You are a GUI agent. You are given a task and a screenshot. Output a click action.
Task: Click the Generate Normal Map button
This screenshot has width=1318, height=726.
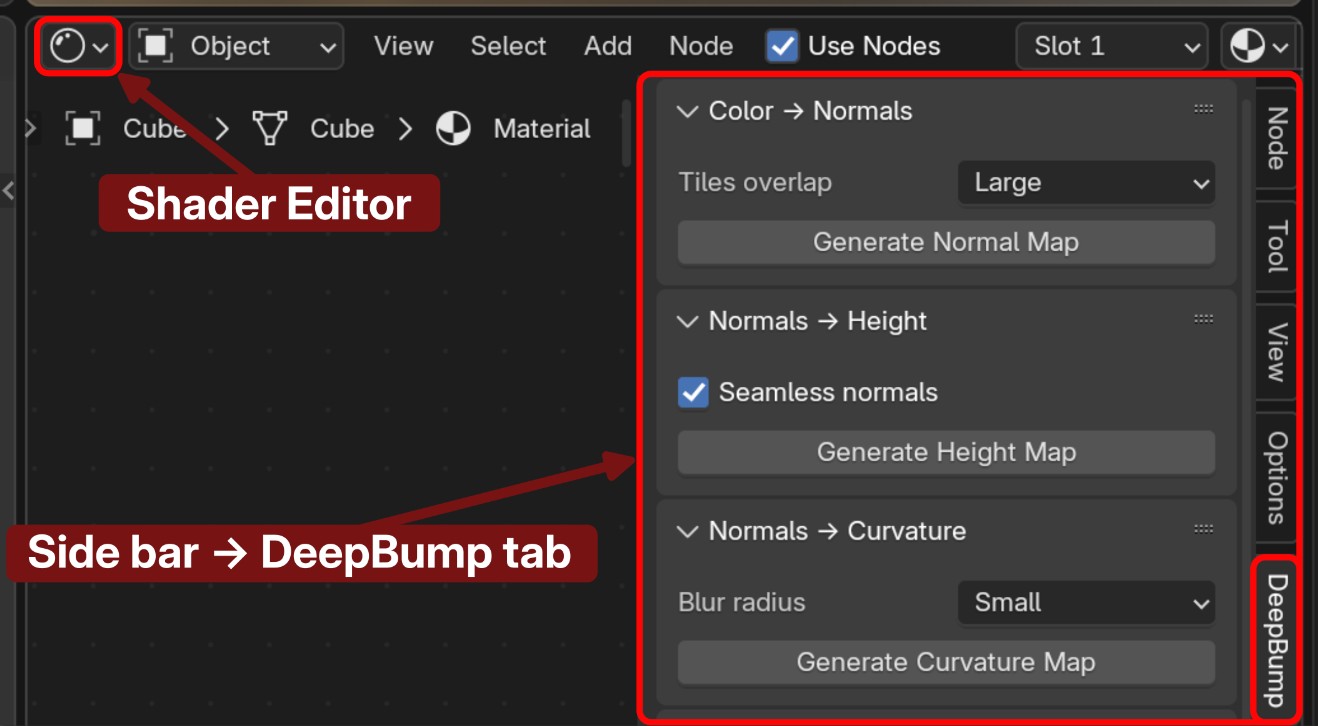pos(945,243)
